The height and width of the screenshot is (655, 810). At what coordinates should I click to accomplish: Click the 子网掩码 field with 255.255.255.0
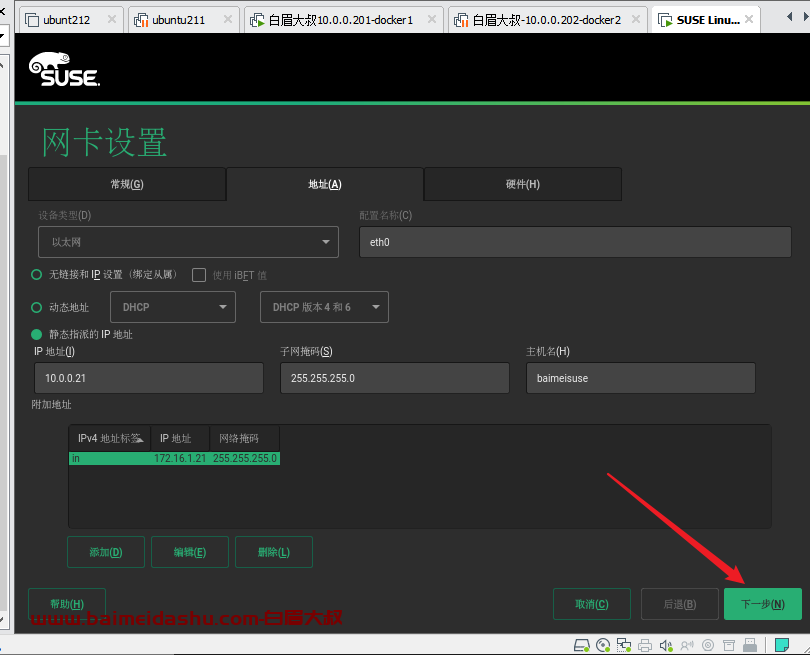(x=395, y=378)
